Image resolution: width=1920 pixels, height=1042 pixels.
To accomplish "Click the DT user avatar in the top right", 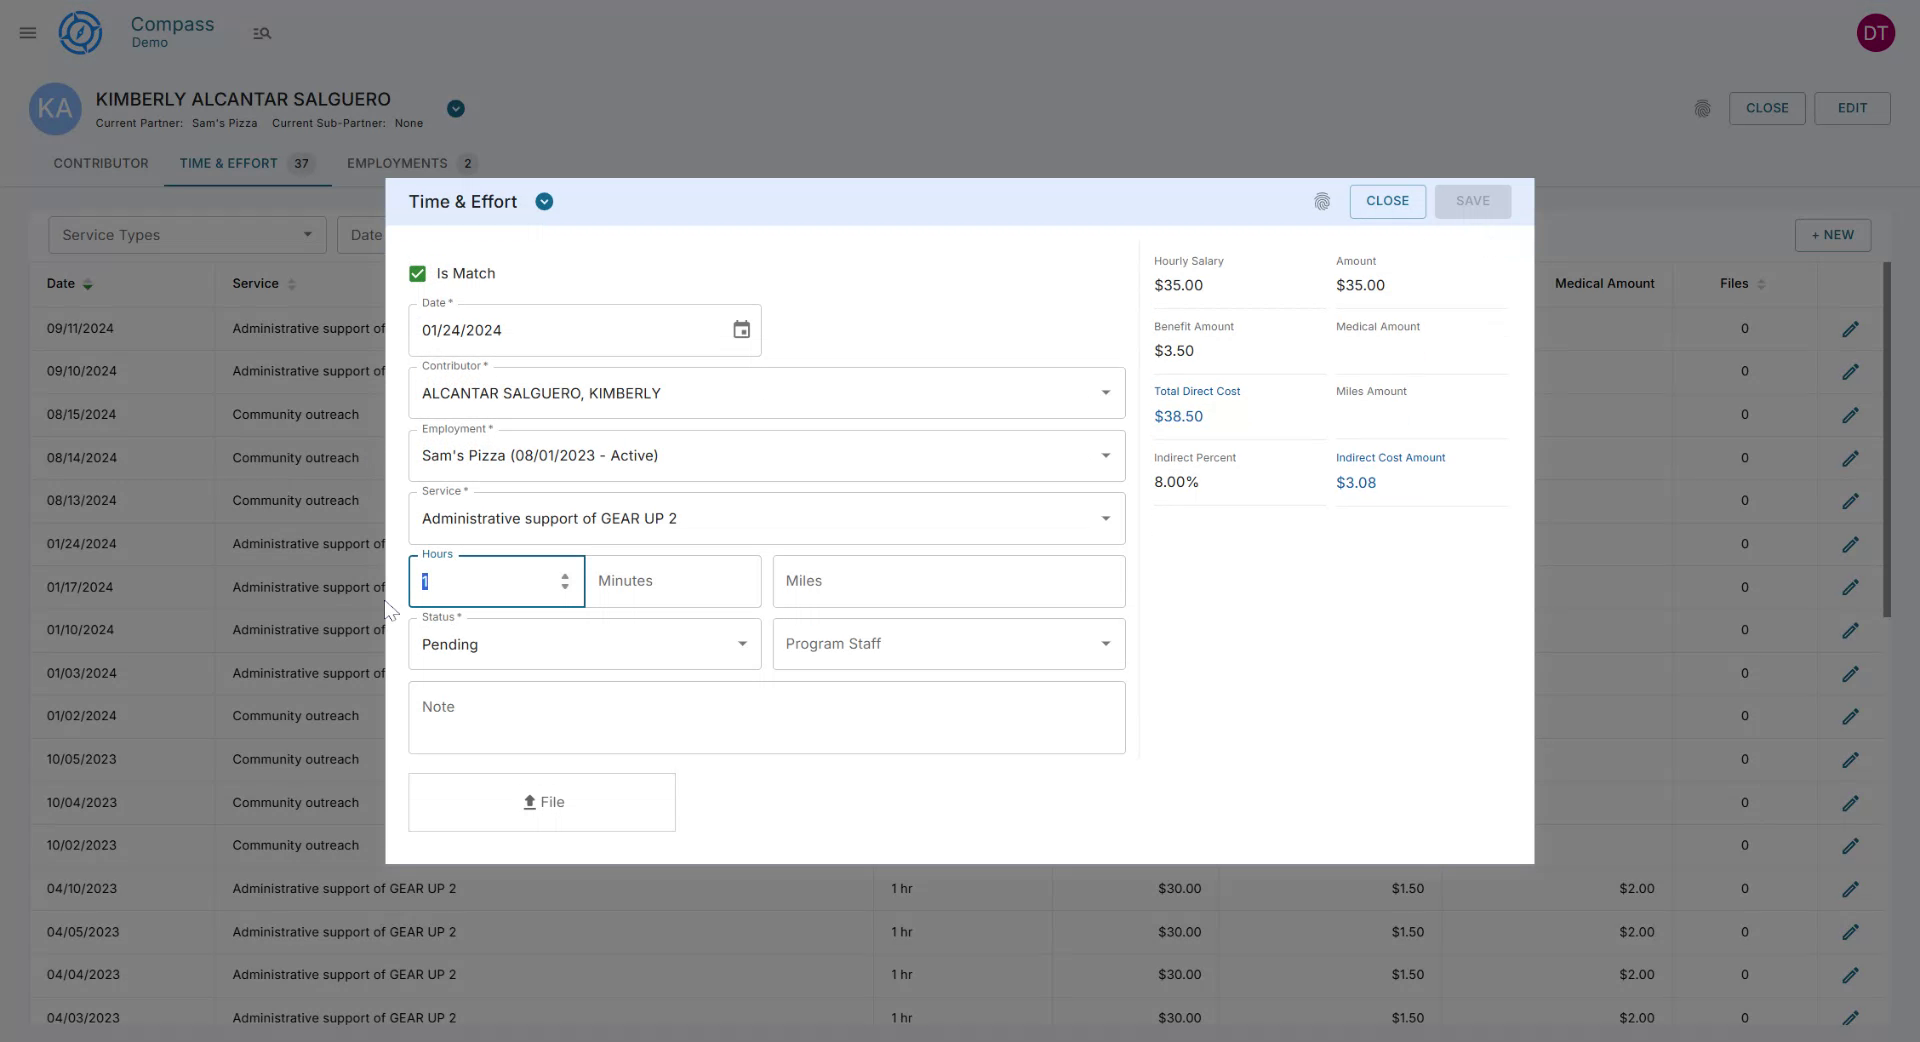I will tap(1876, 32).
